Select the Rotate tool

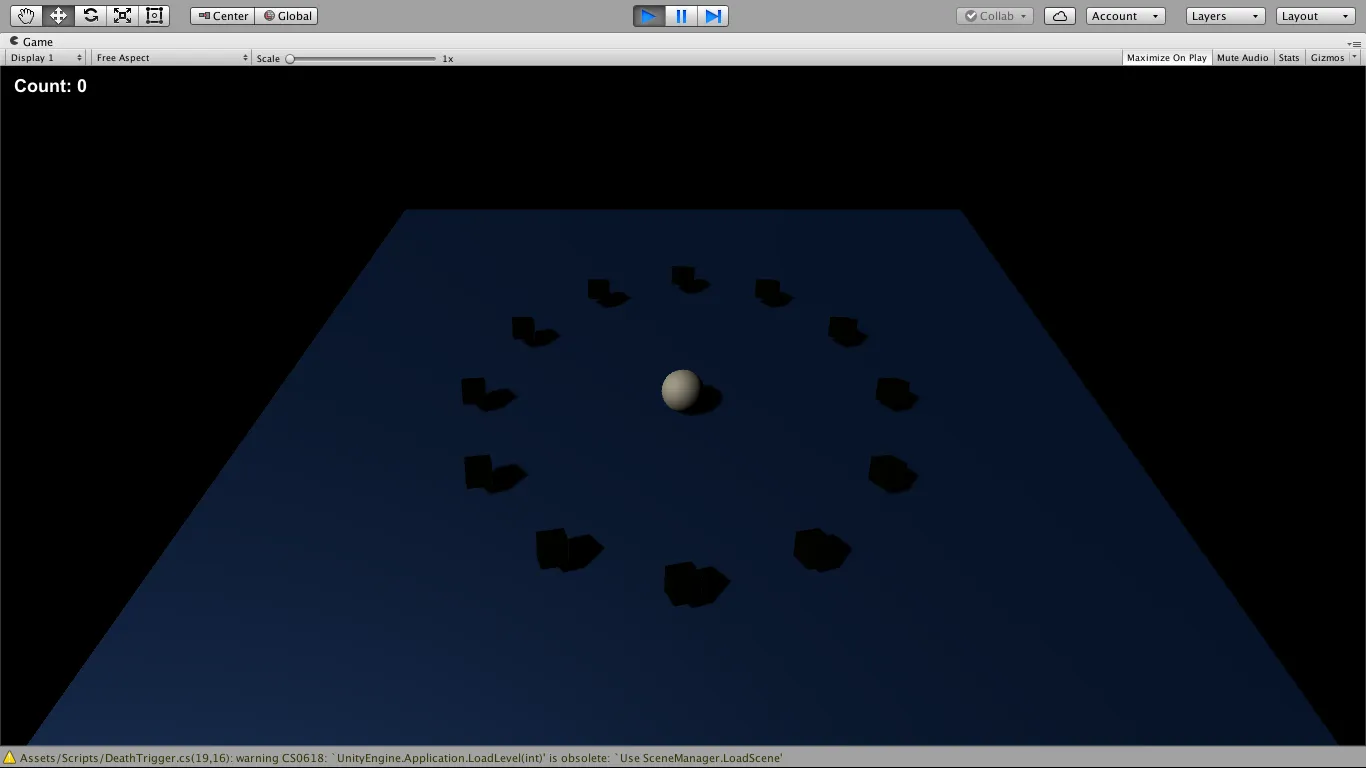tap(90, 16)
